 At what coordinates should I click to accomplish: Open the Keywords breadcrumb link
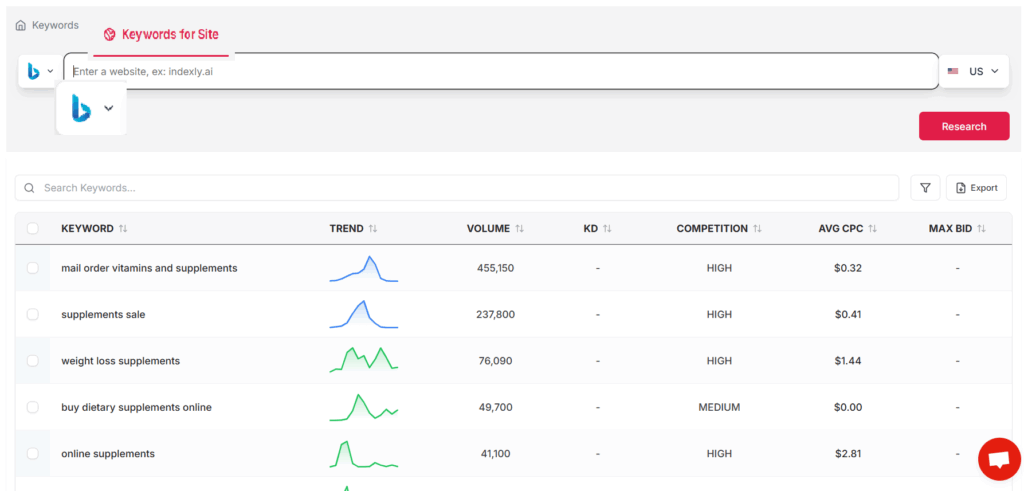55,25
